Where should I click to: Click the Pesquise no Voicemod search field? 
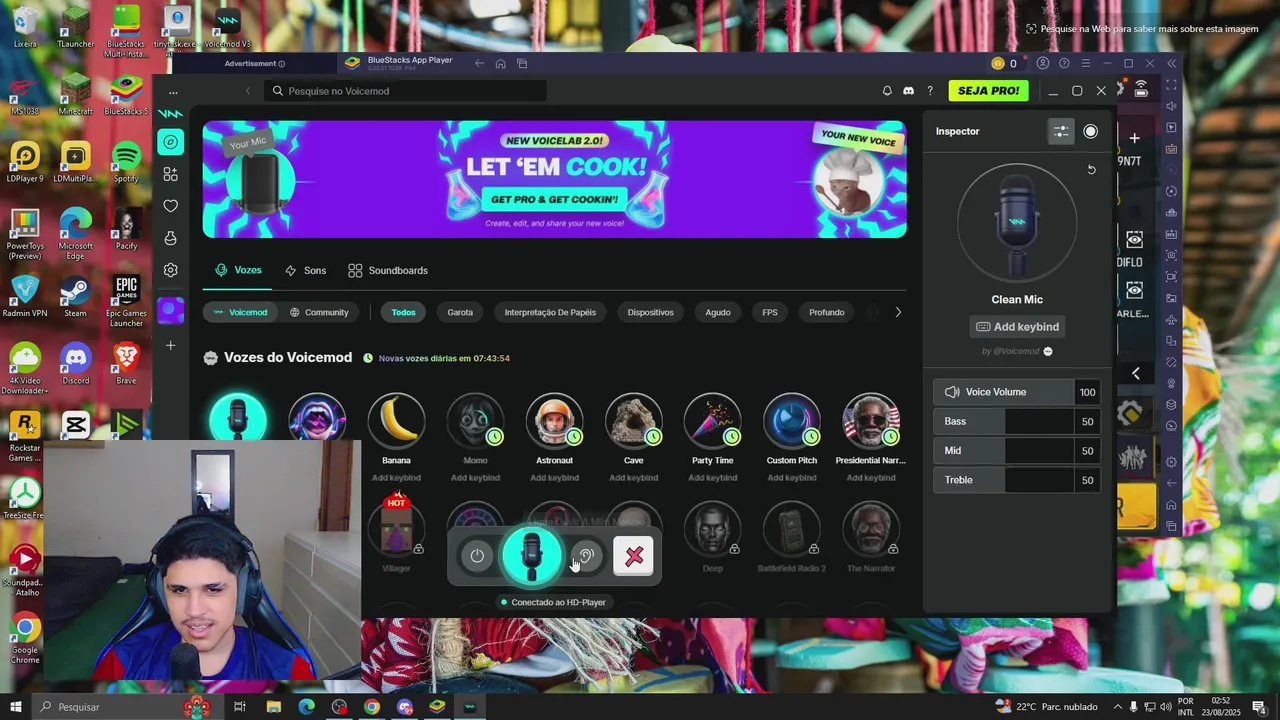pos(406,91)
